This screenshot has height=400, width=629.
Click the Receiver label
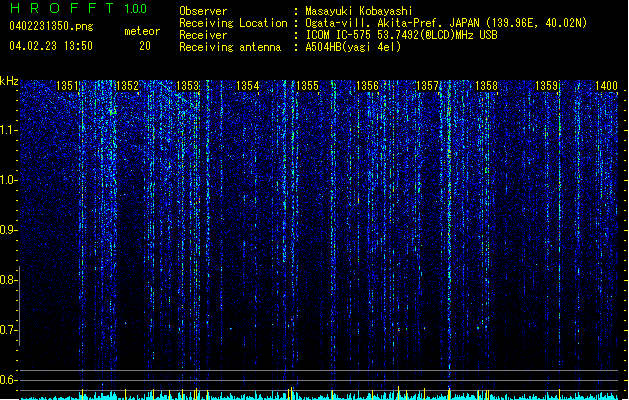pos(203,35)
